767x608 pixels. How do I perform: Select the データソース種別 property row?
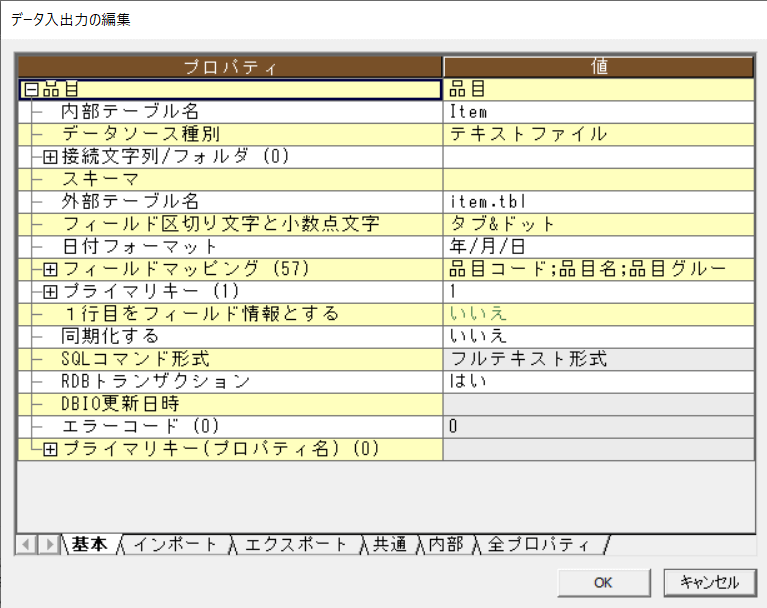pyautogui.click(x=230, y=135)
